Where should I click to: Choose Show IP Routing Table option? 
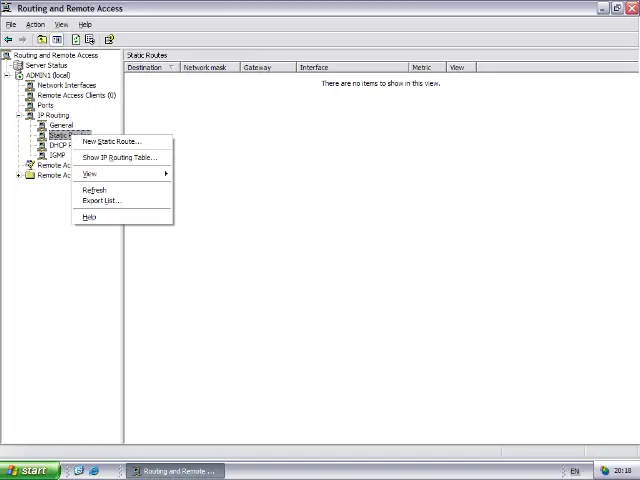pyautogui.click(x=122, y=158)
